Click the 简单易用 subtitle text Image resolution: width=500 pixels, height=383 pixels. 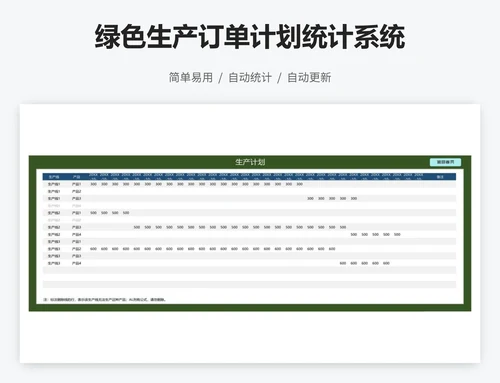(x=191, y=77)
